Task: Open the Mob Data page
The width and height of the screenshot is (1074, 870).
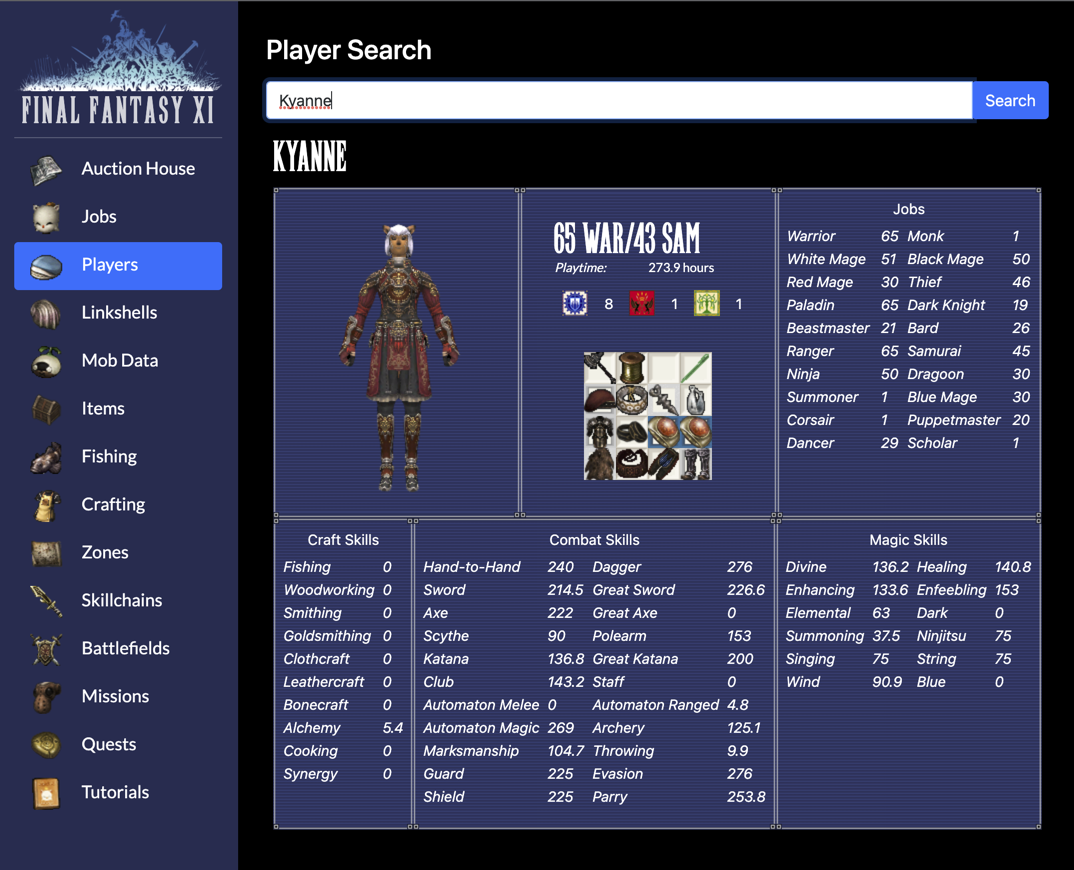Action: click(x=119, y=361)
